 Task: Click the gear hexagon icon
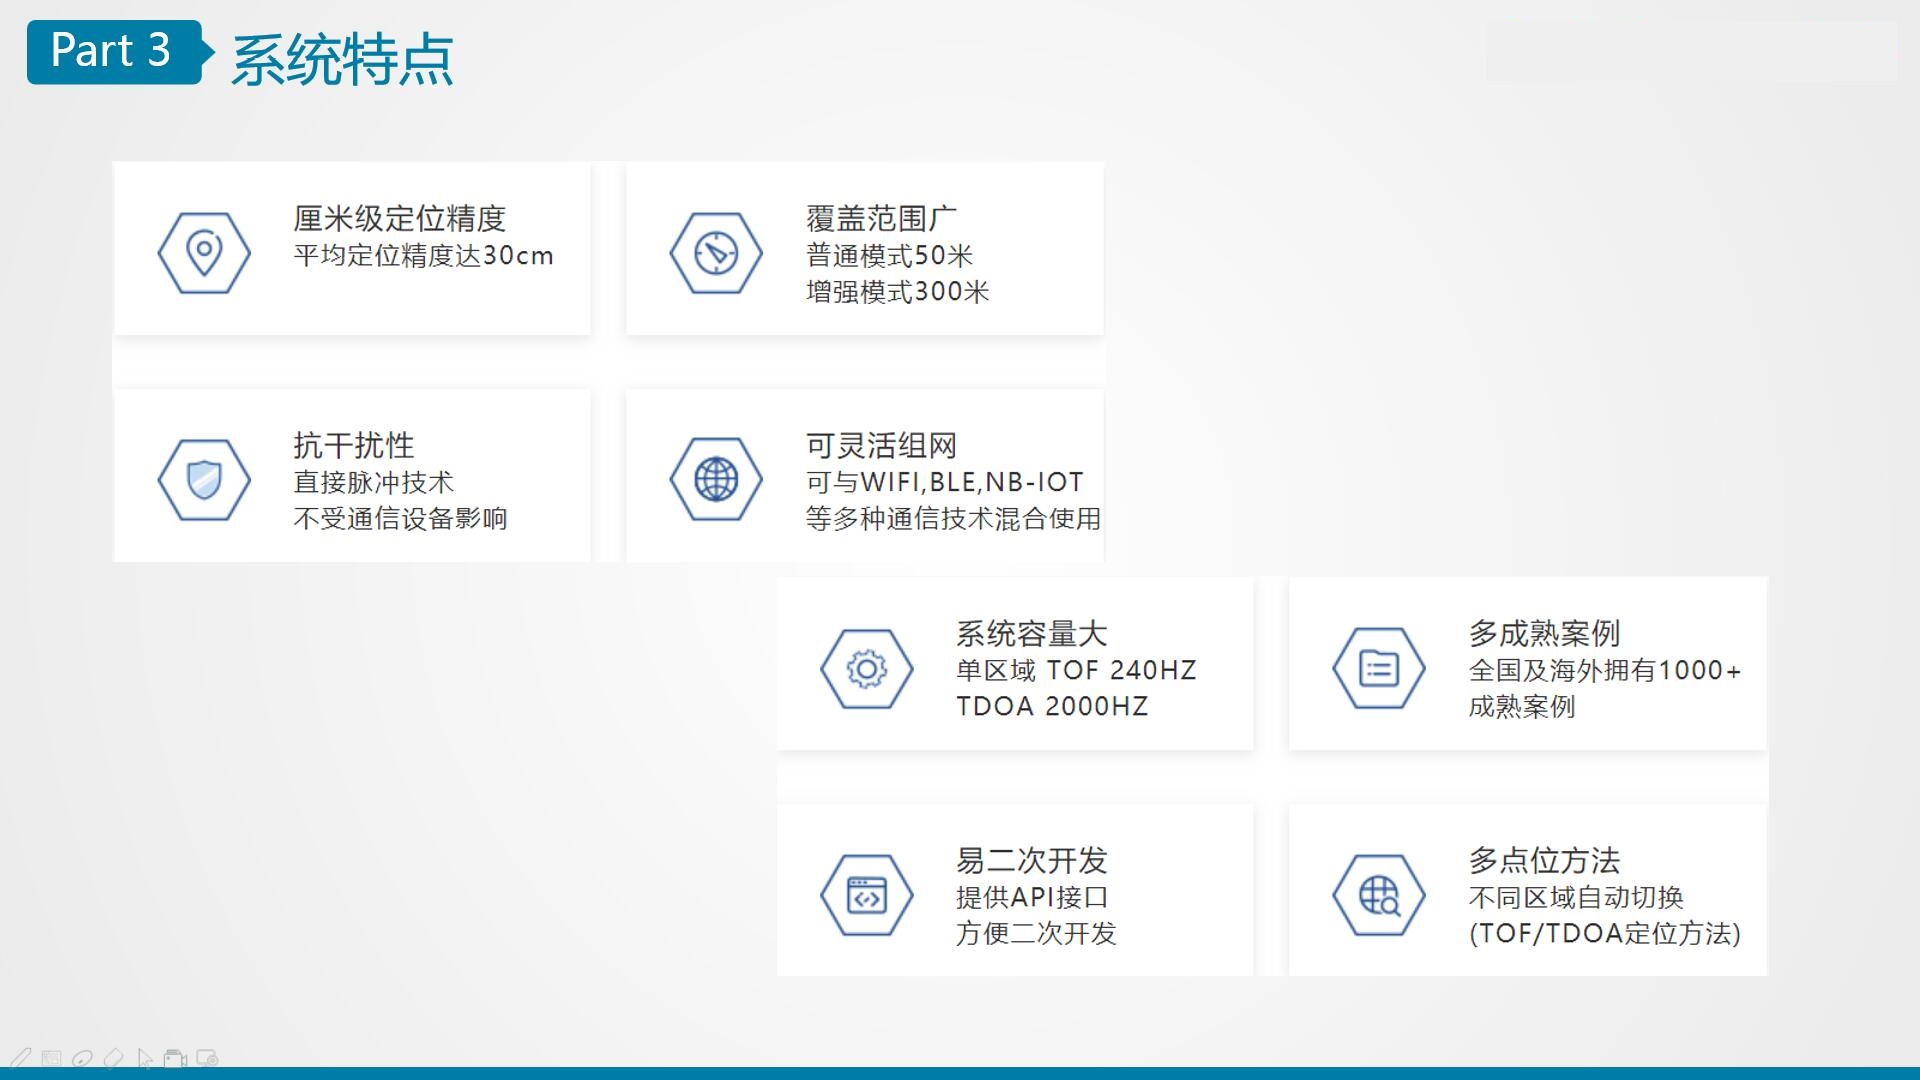tap(866, 668)
